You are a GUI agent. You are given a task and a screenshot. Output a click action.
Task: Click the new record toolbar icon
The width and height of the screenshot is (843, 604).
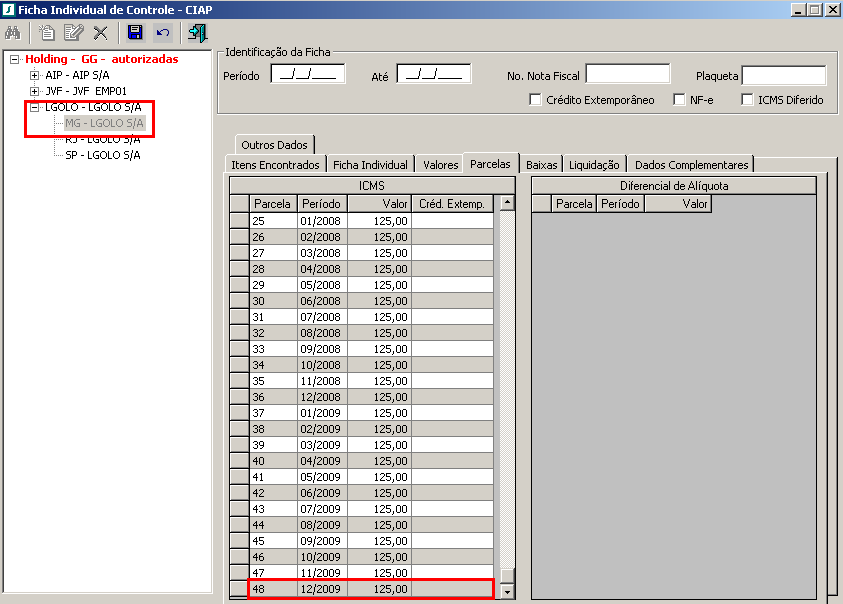(46, 32)
